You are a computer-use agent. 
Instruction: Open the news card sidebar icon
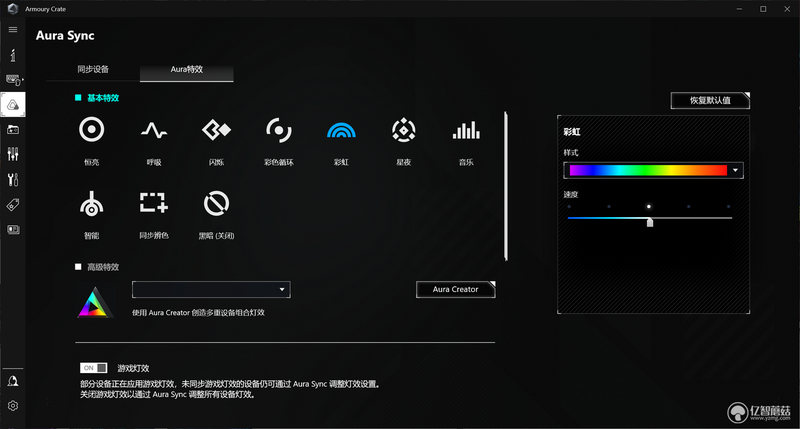[x=13, y=230]
